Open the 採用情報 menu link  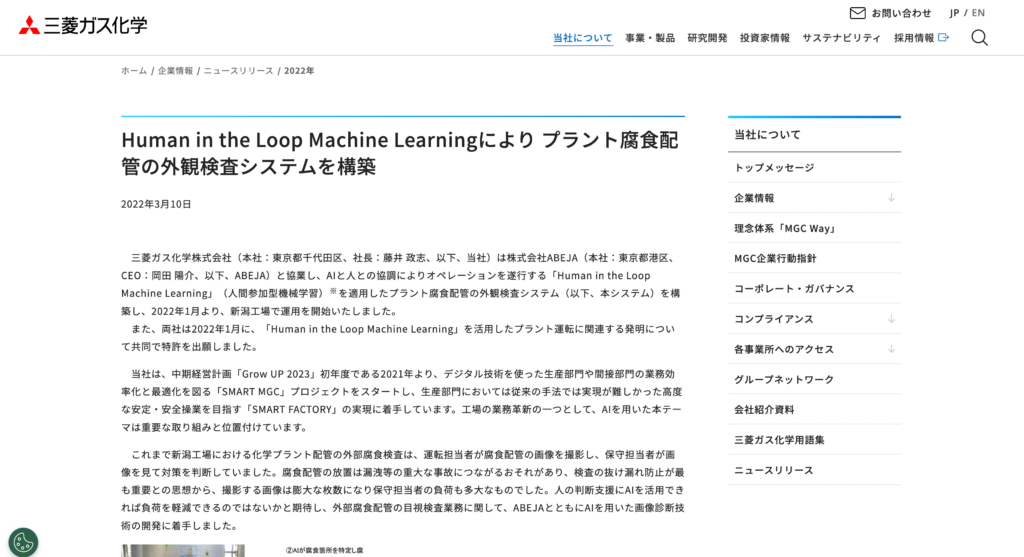pos(914,38)
